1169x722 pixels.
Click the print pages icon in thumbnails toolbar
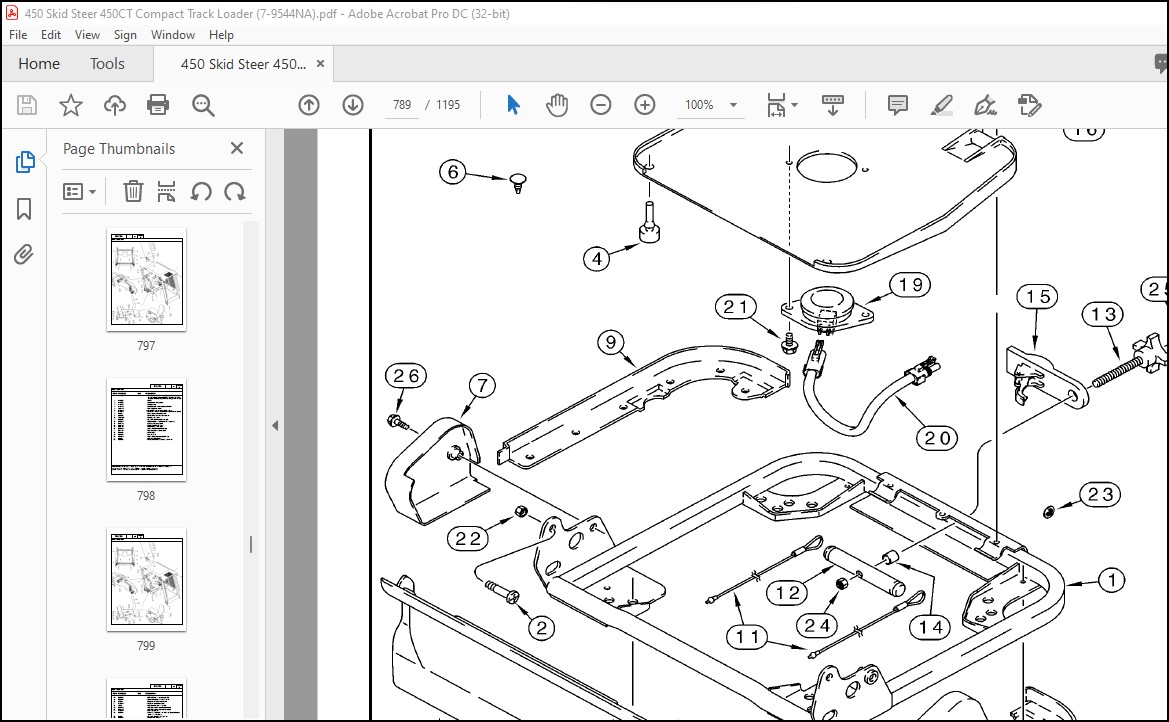(x=166, y=192)
